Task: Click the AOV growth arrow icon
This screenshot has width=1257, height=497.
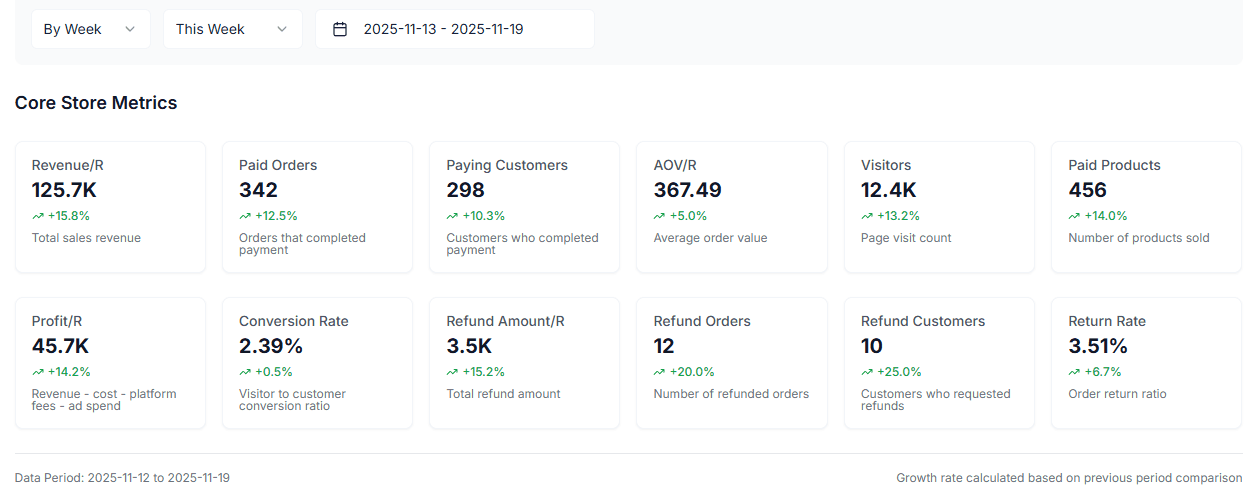Action: pyautogui.click(x=660, y=216)
